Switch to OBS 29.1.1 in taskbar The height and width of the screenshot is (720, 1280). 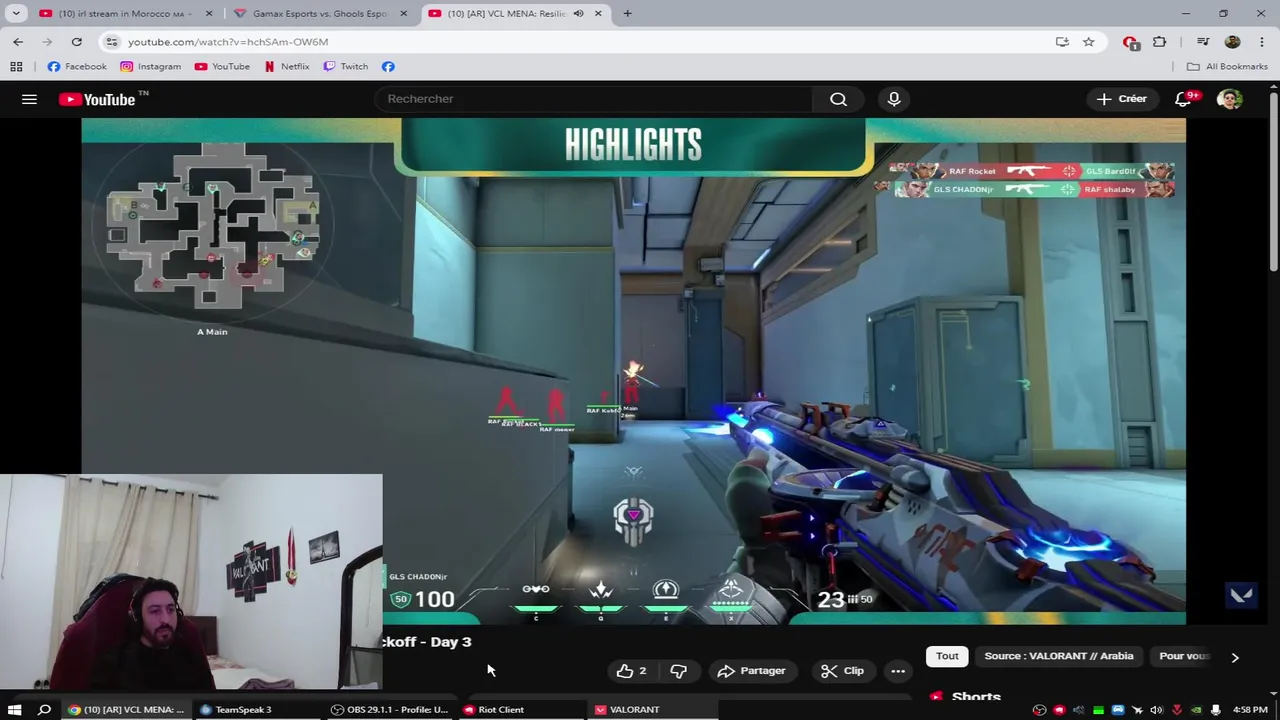click(390, 710)
